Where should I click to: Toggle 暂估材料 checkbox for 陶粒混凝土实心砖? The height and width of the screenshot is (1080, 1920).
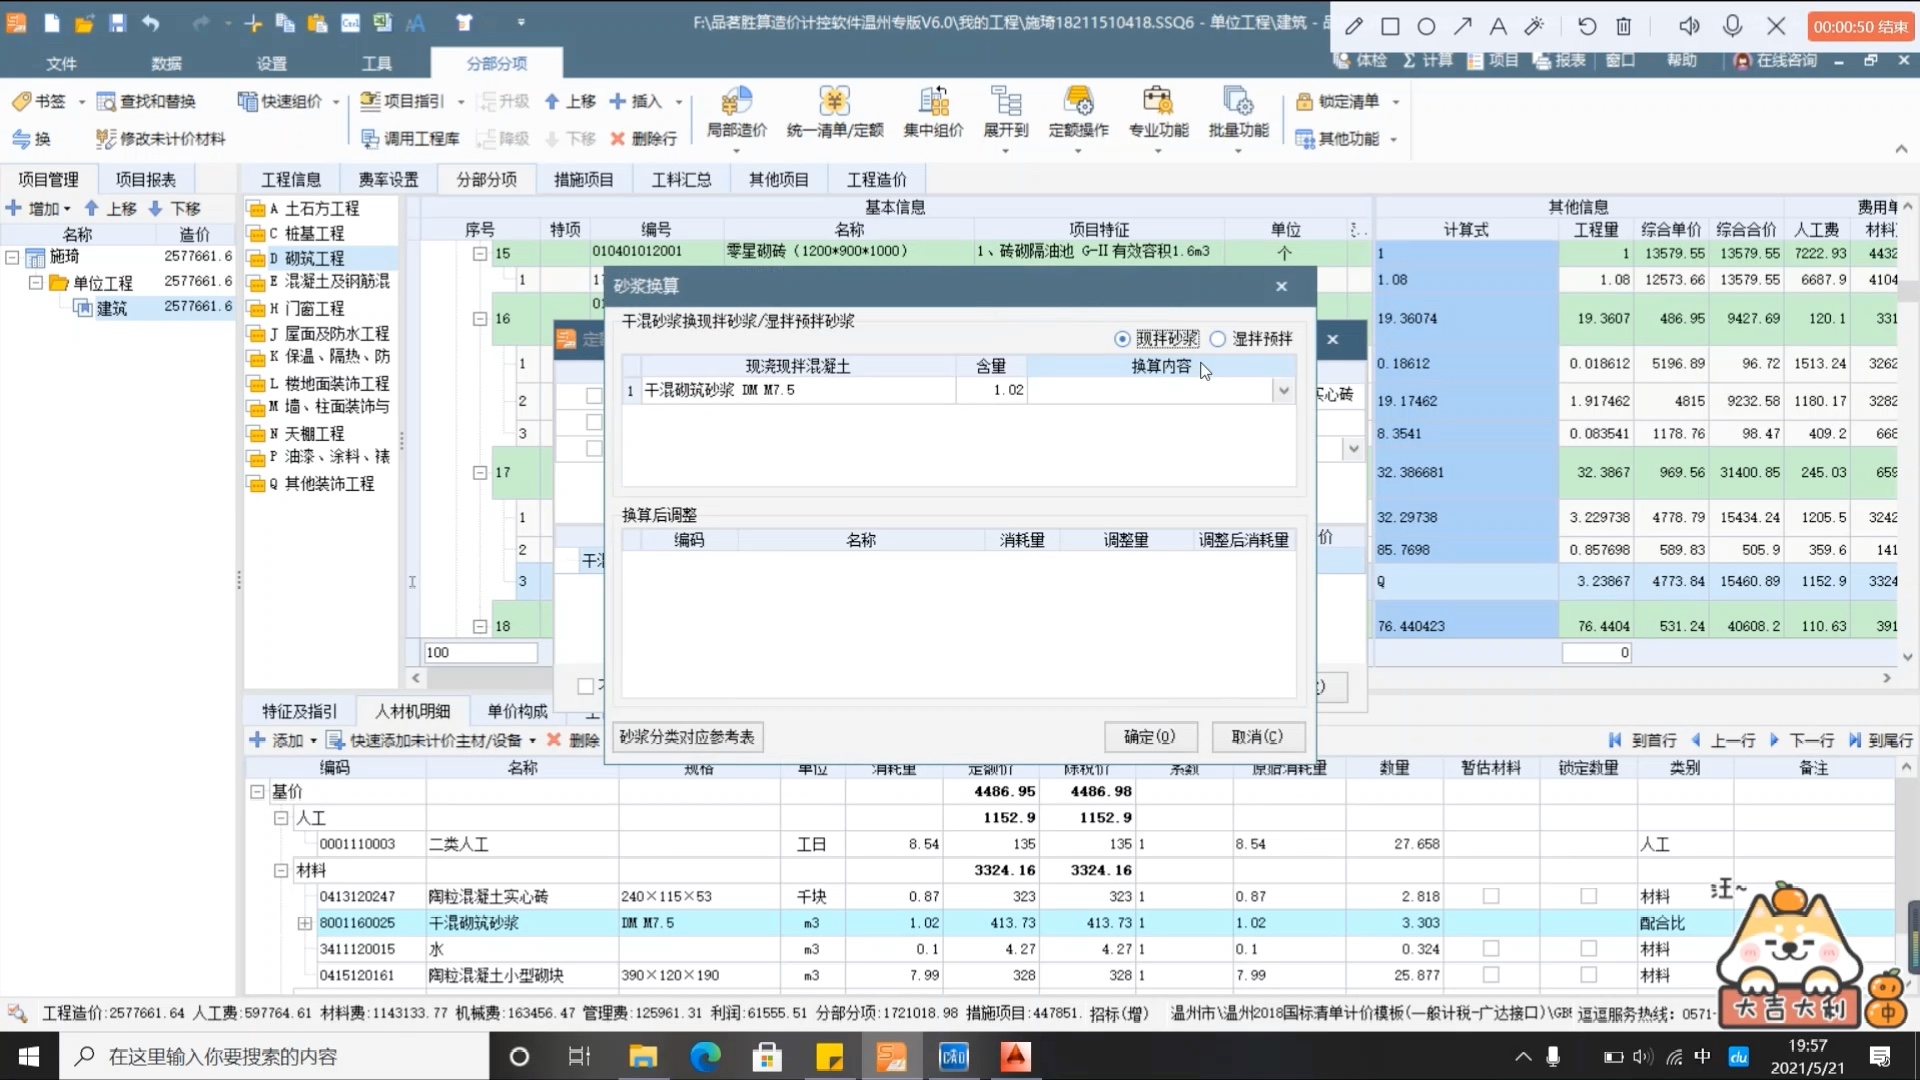point(1491,896)
